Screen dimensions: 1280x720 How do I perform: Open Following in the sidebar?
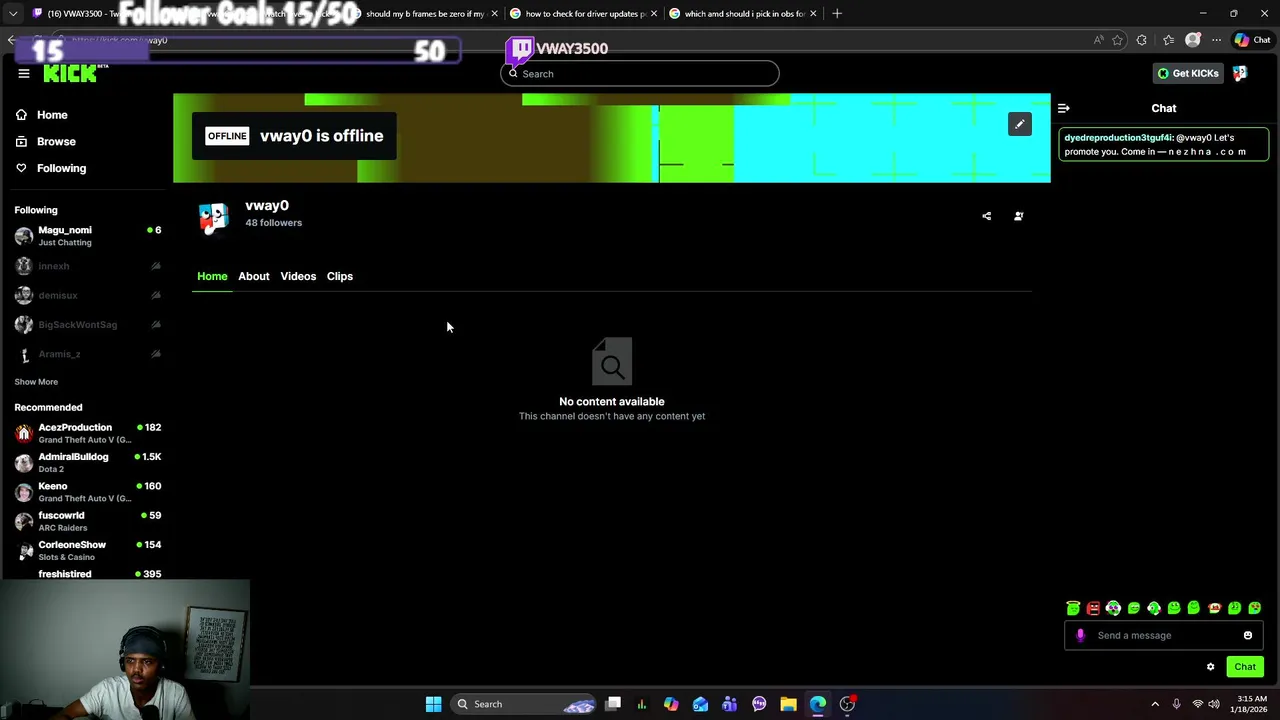pyautogui.click(x=51, y=168)
